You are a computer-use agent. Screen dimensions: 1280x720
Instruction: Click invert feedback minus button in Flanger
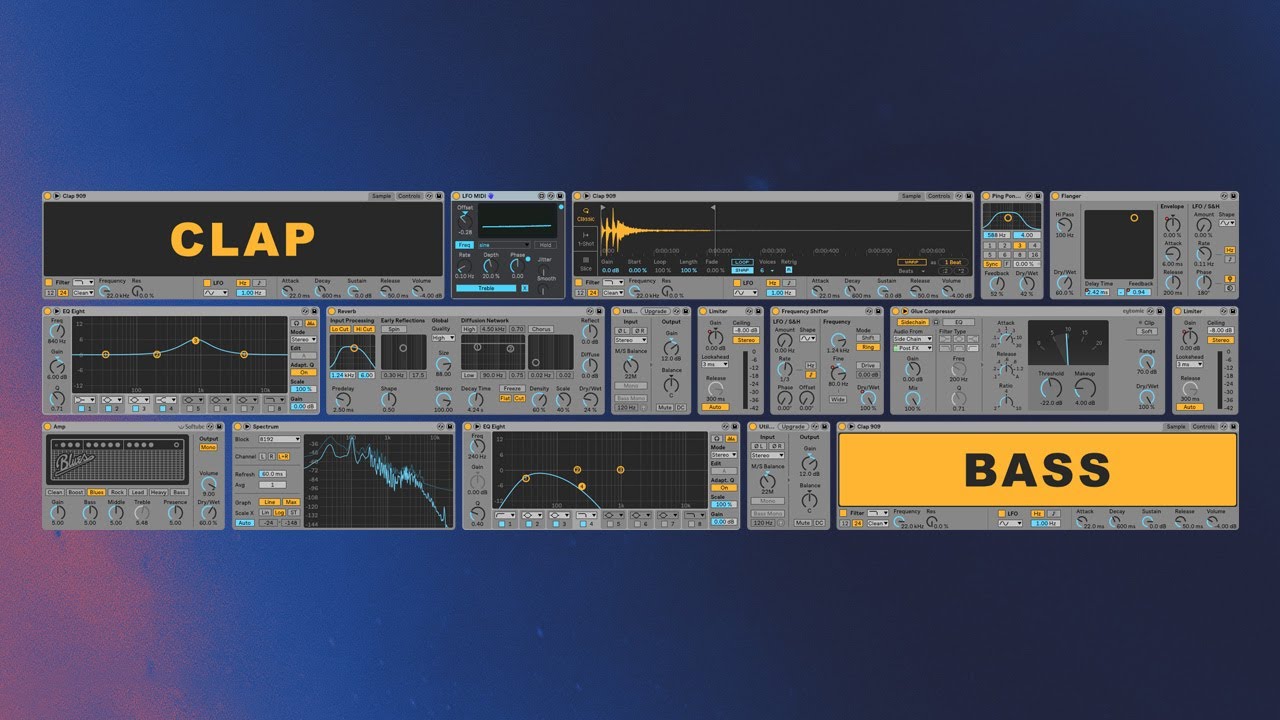click(1121, 291)
